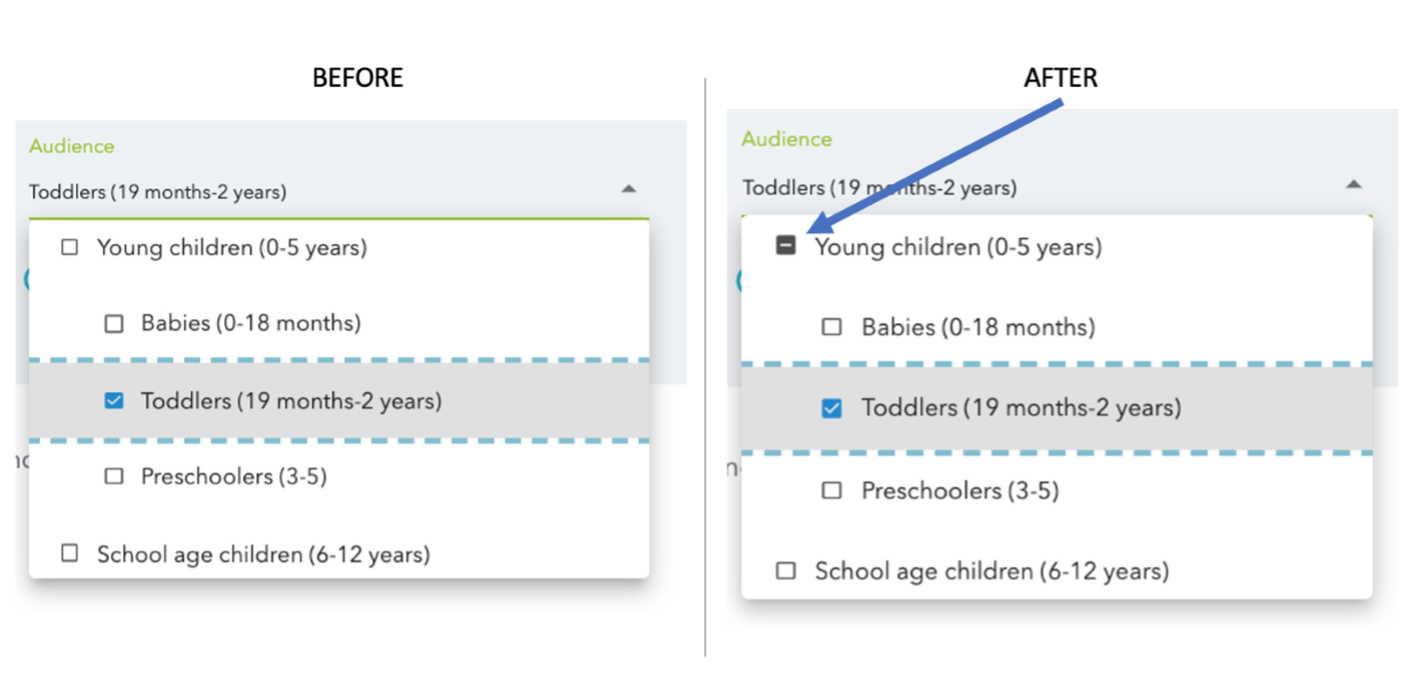Uncheck Toddlers checkbox in BEFORE panel
The image size is (1420, 690).
click(114, 401)
